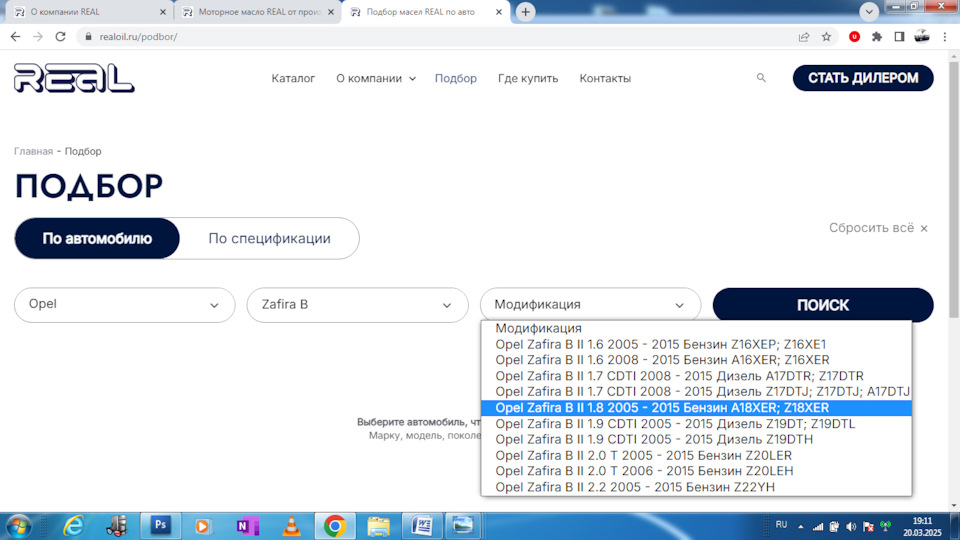Choose 2.0 T 2005-2015 Z20LER option

tap(696, 456)
